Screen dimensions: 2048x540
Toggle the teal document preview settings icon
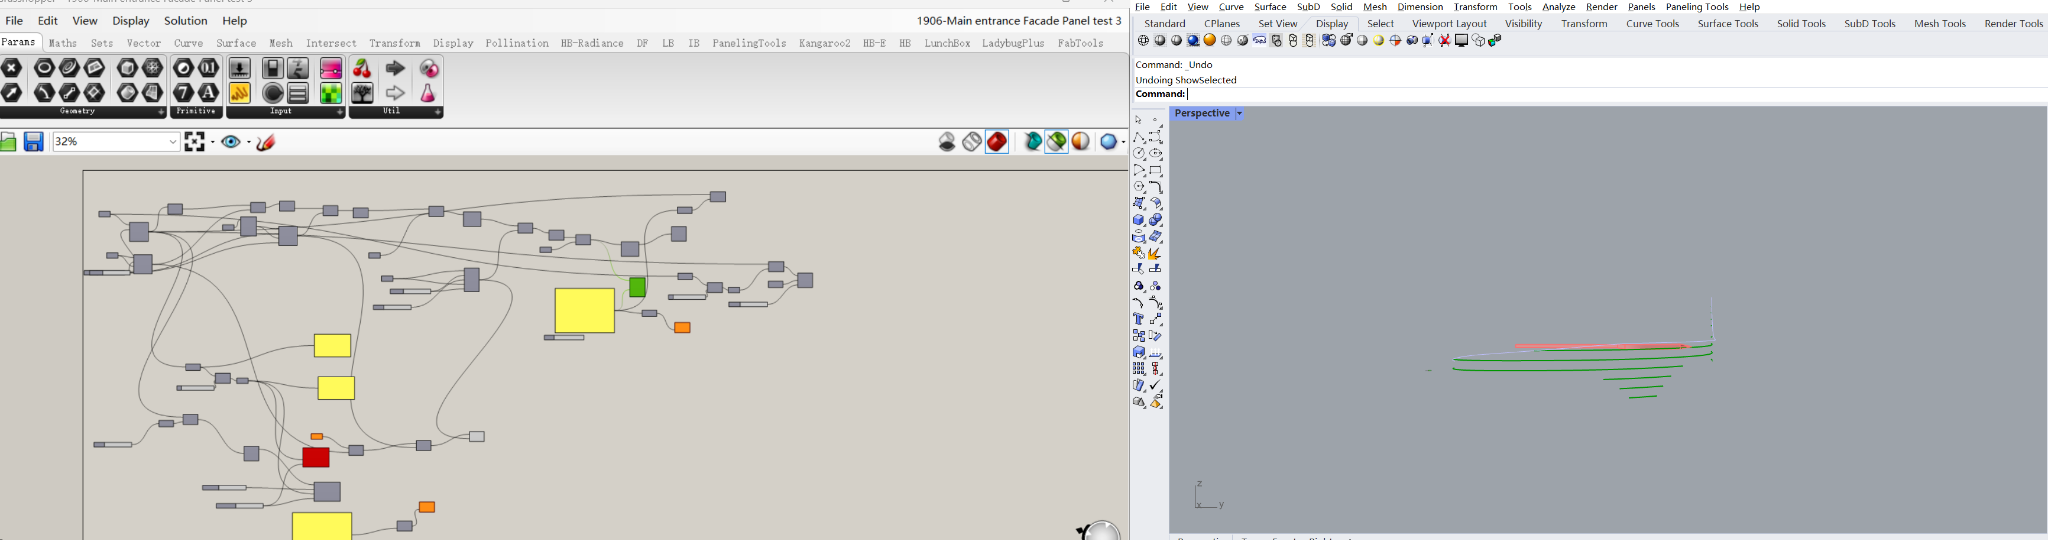1033,142
